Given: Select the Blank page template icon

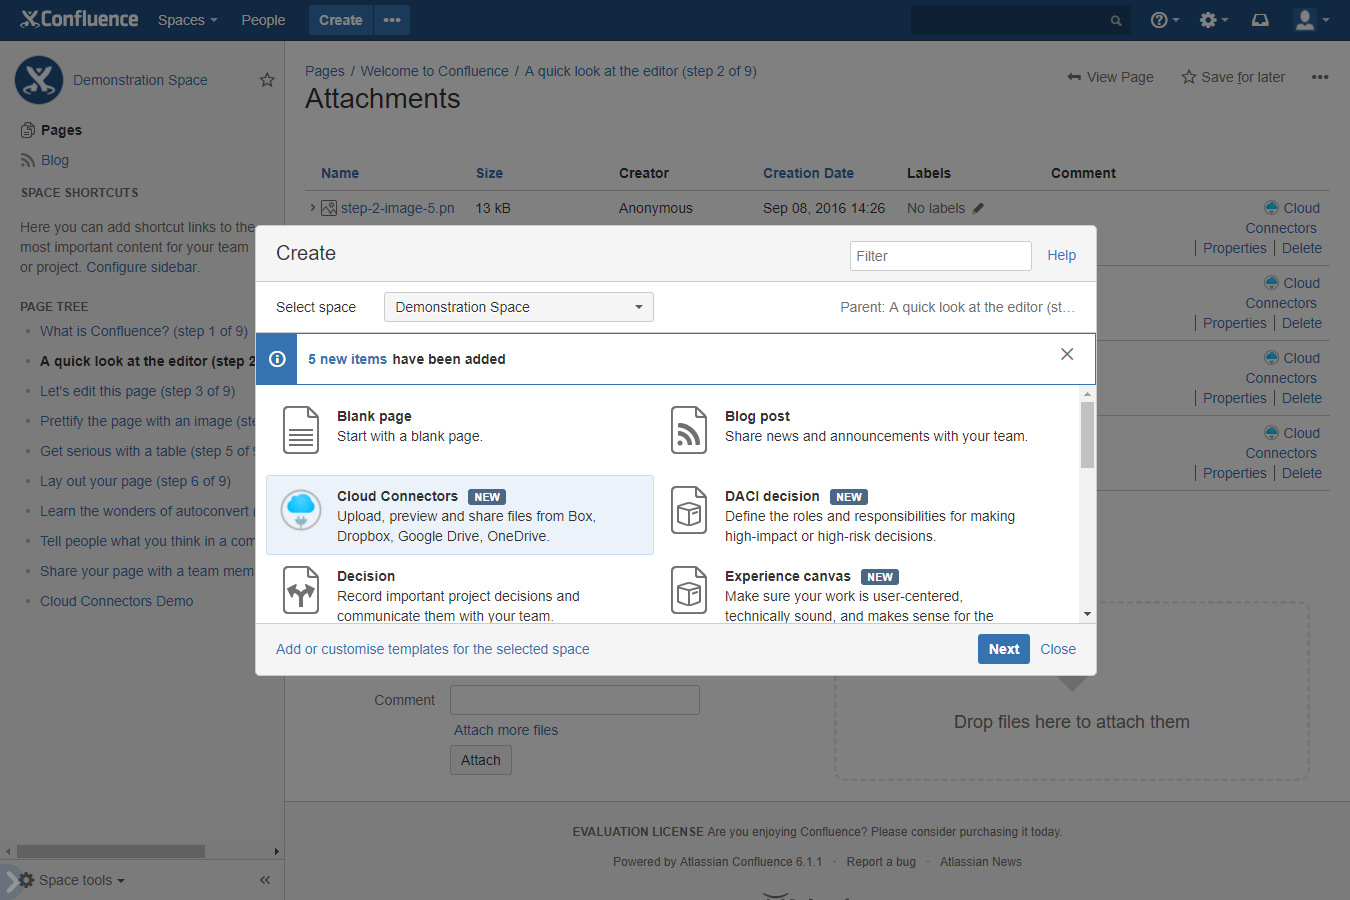Looking at the screenshot, I should [x=301, y=430].
